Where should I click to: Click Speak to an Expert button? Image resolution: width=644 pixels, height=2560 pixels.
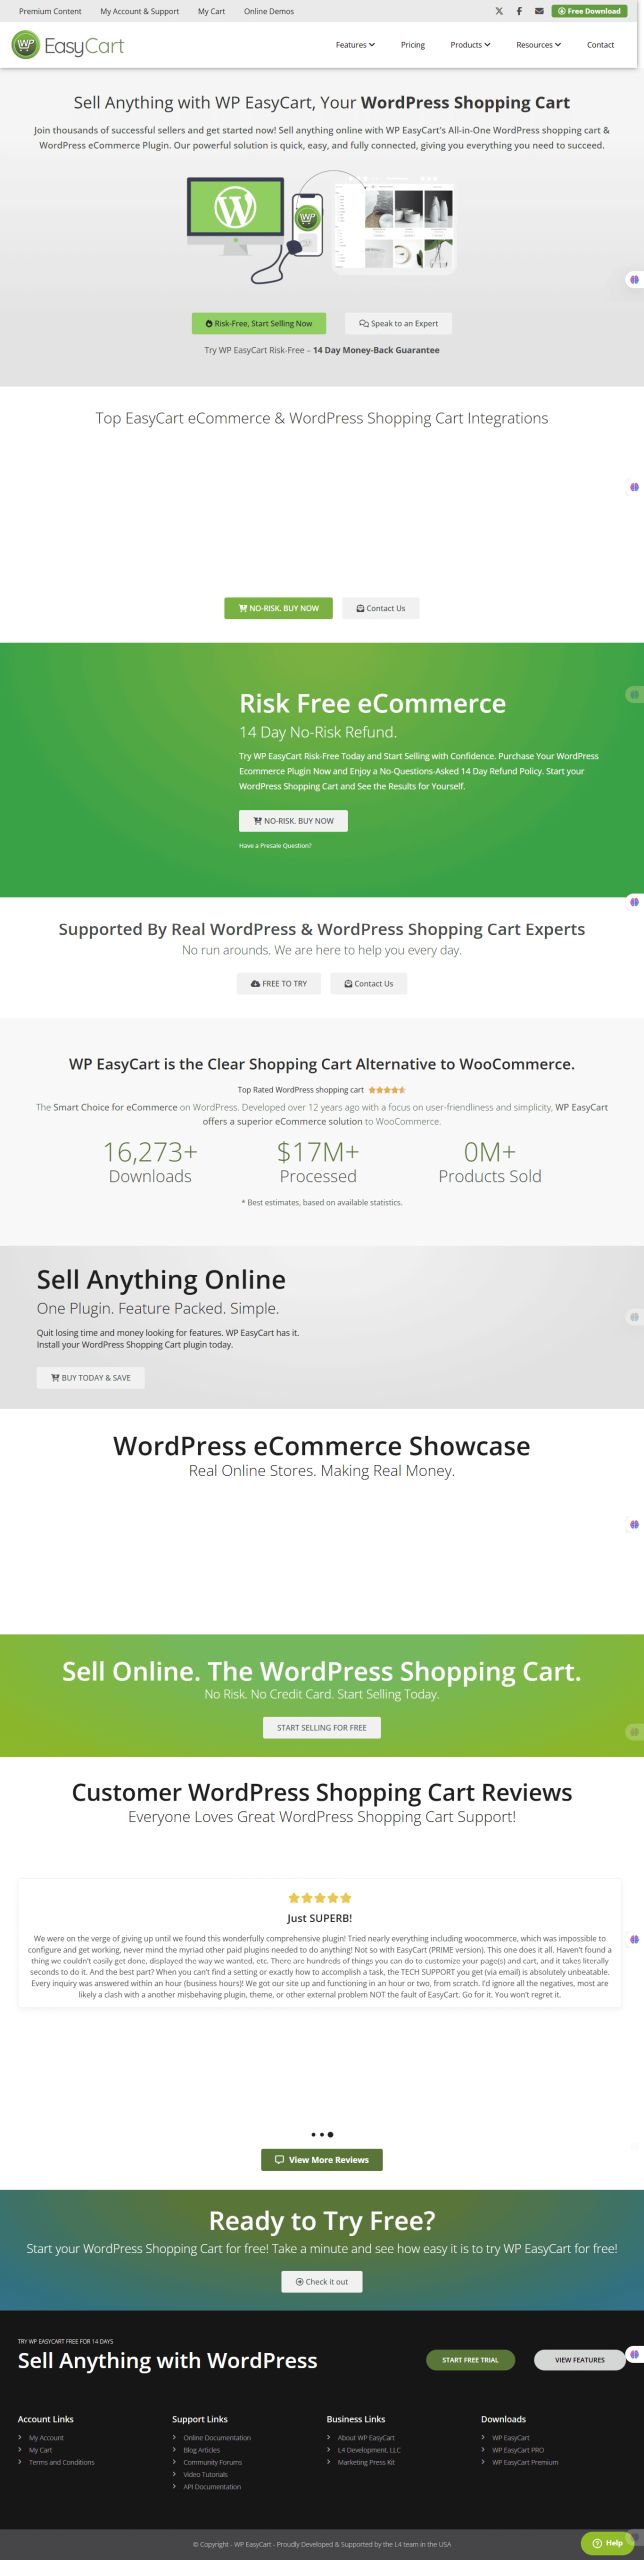[x=398, y=323]
